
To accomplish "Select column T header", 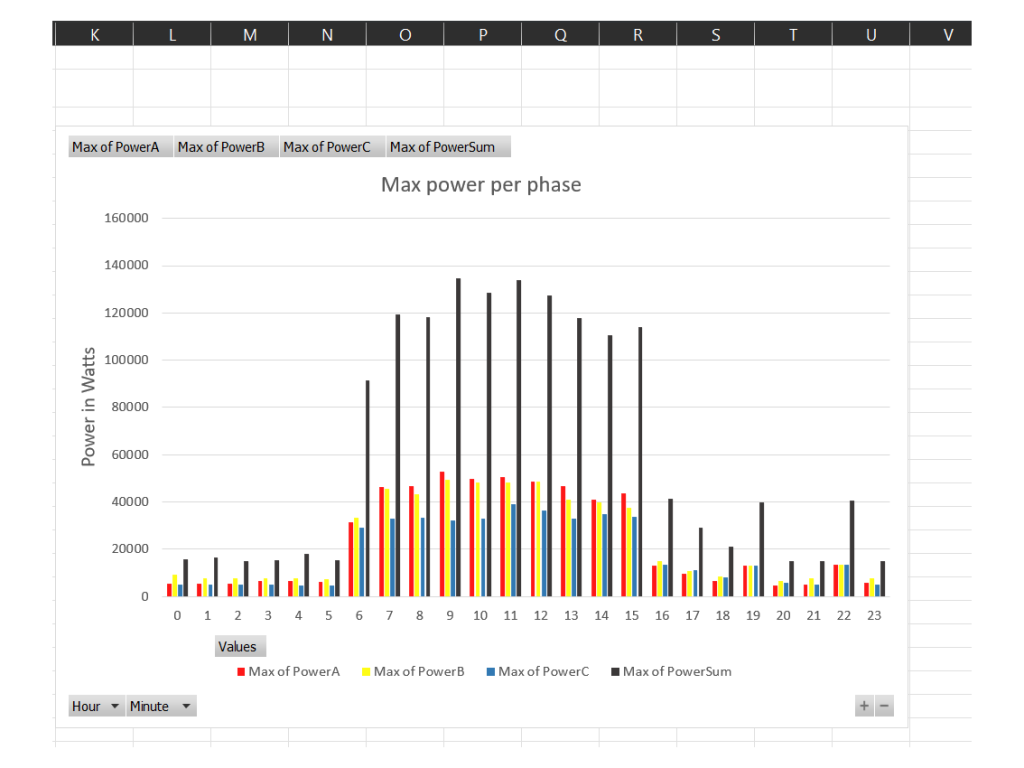I will point(793,35).
